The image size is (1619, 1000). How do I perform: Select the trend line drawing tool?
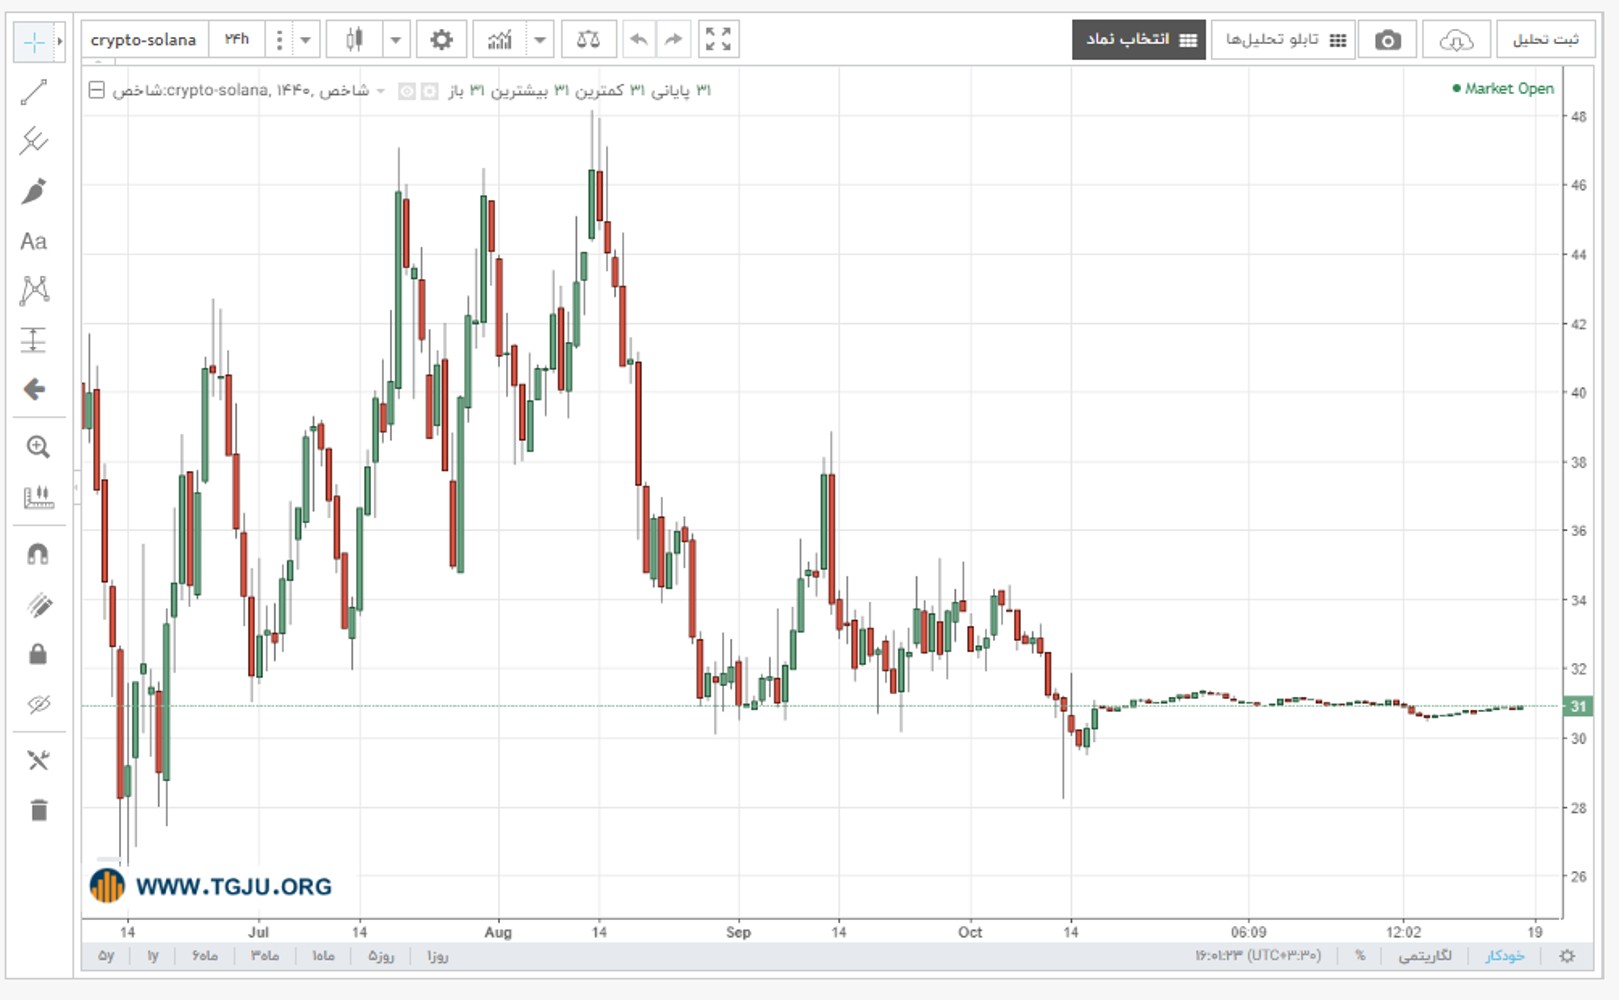pyautogui.click(x=34, y=92)
